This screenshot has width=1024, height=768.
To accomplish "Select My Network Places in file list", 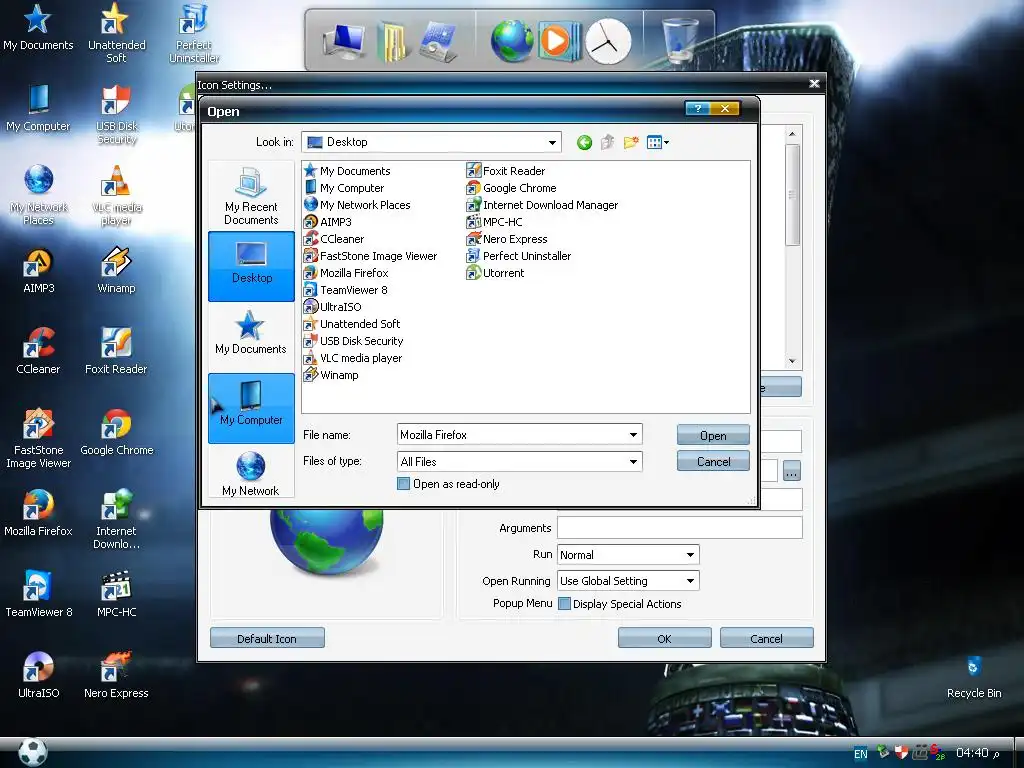I will [x=358, y=205].
